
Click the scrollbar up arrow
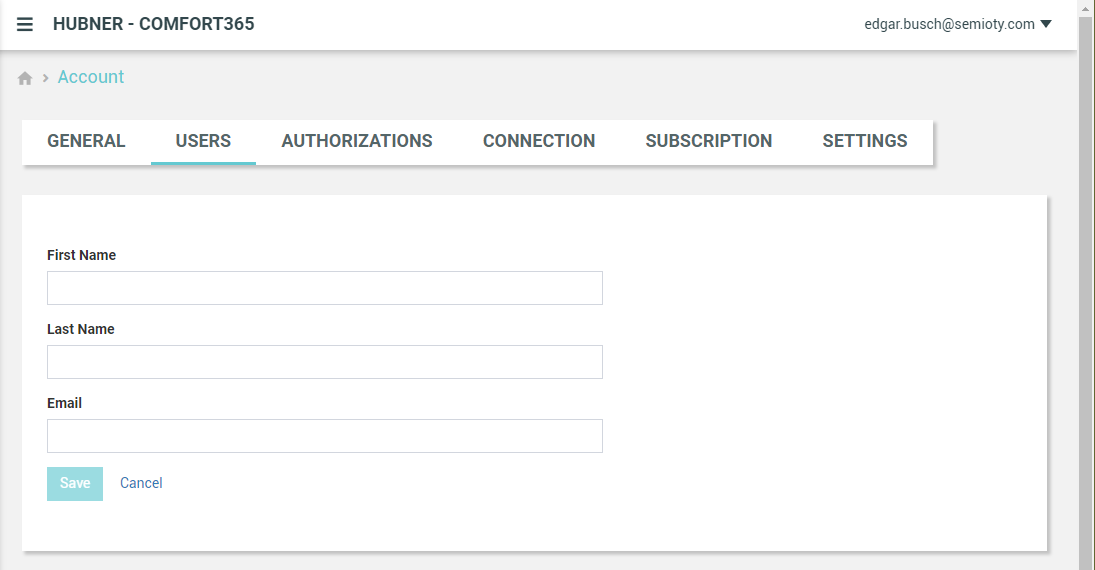pos(1086,8)
